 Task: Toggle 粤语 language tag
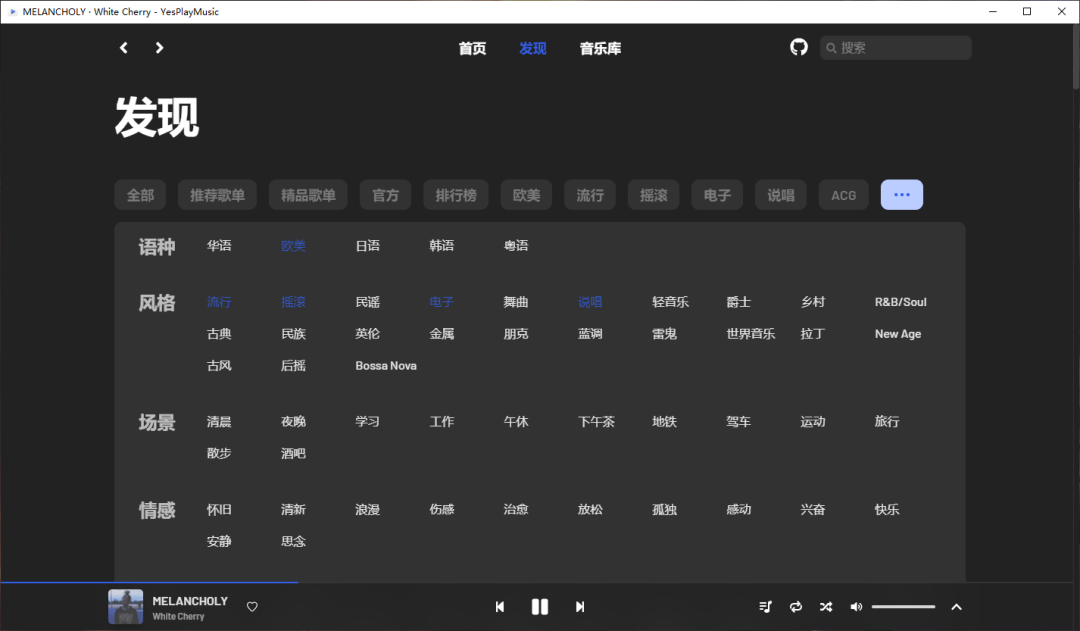516,245
